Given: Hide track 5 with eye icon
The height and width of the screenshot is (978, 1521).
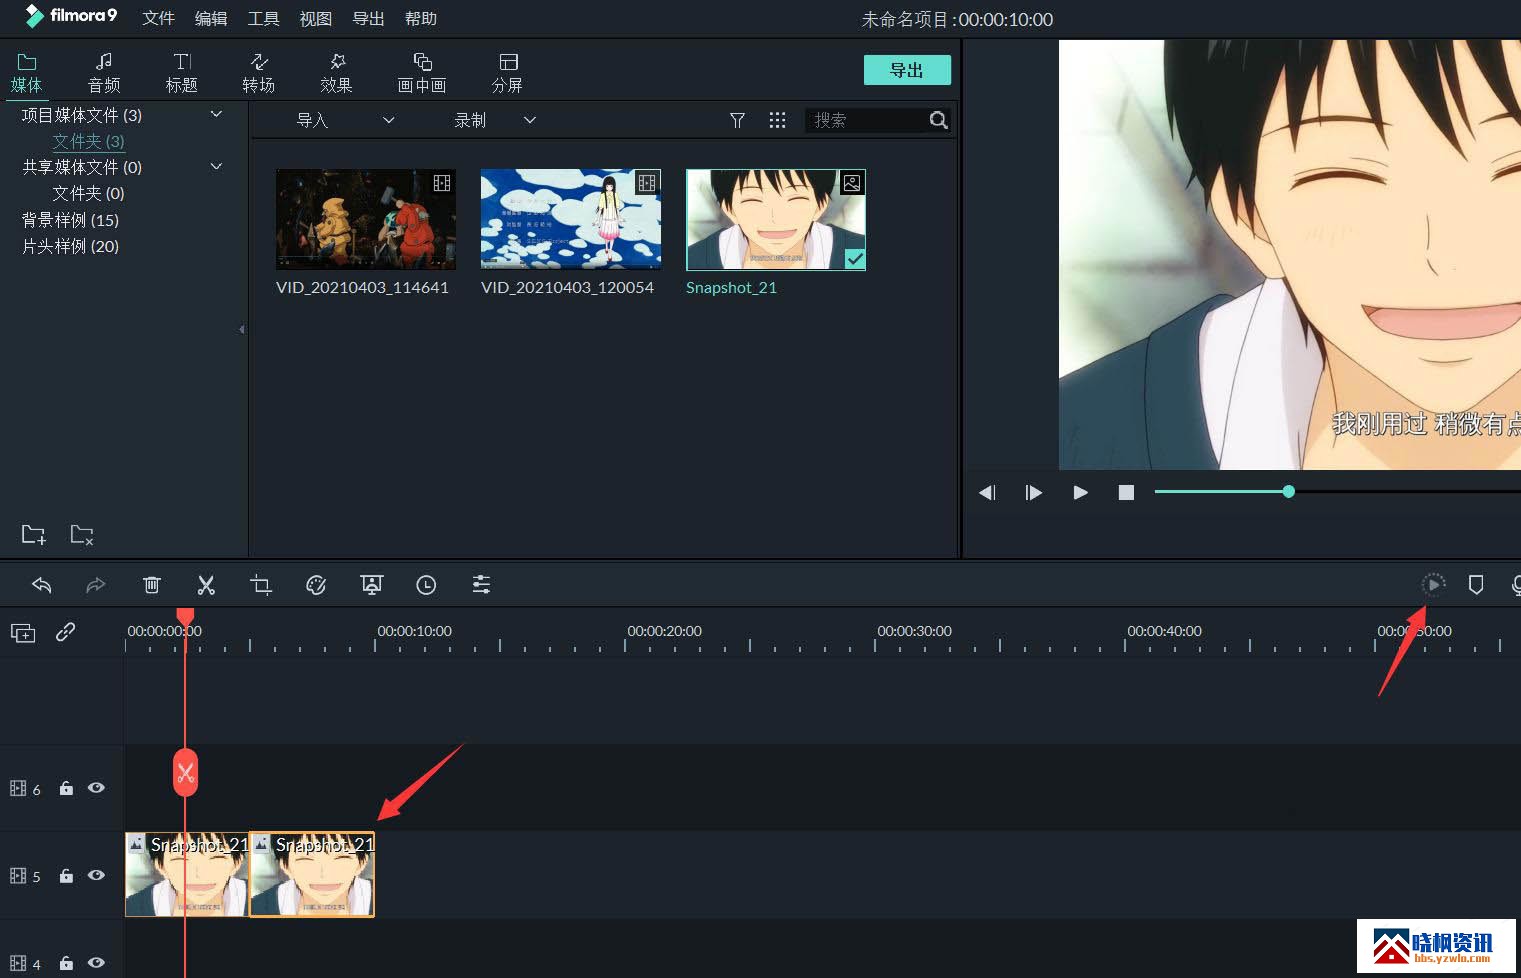Looking at the screenshot, I should pos(96,875).
